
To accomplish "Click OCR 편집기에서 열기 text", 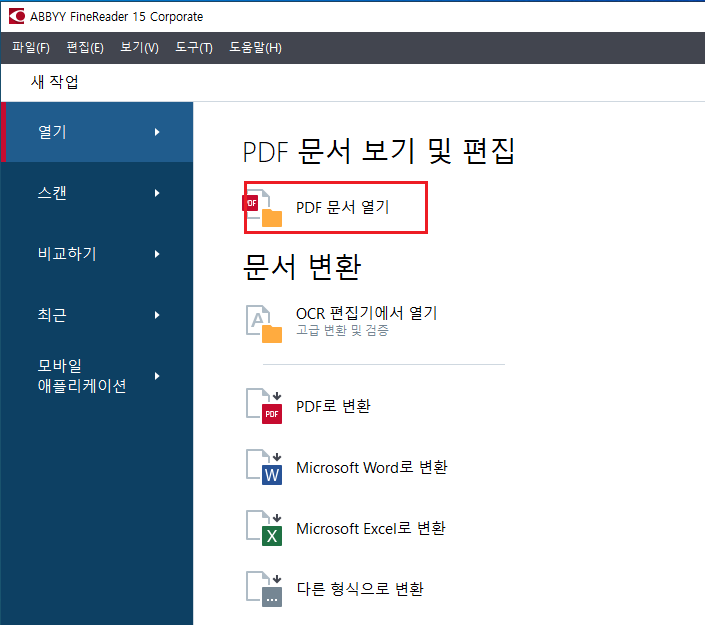I will click(x=366, y=313).
